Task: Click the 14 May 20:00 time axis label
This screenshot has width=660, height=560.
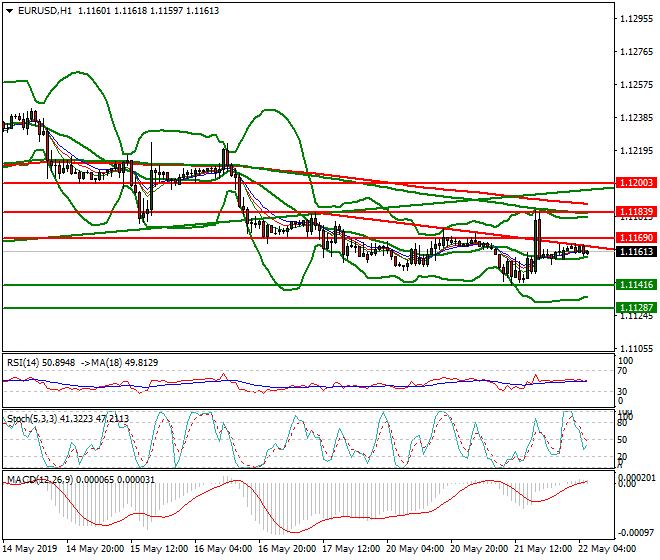Action: click(x=96, y=549)
